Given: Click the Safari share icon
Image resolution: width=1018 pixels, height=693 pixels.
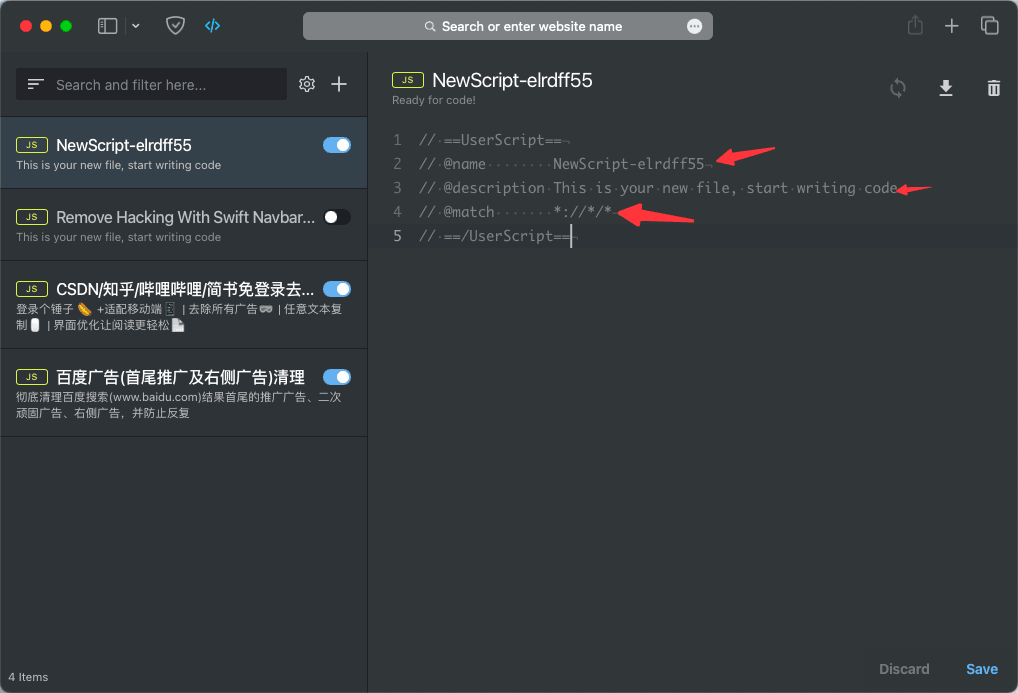Looking at the screenshot, I should (915, 26).
